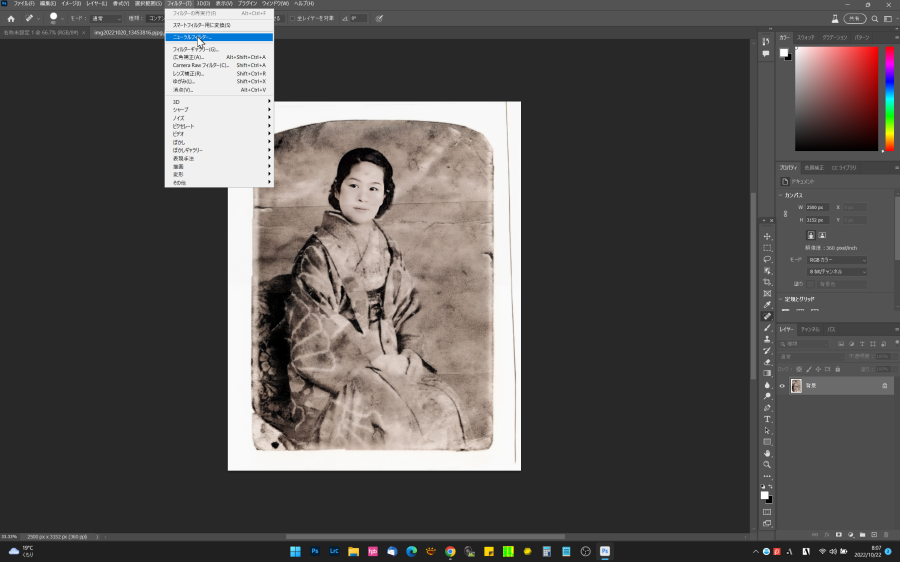Collapse the 定規とグリッド section
The width and height of the screenshot is (900, 562).
781,299
